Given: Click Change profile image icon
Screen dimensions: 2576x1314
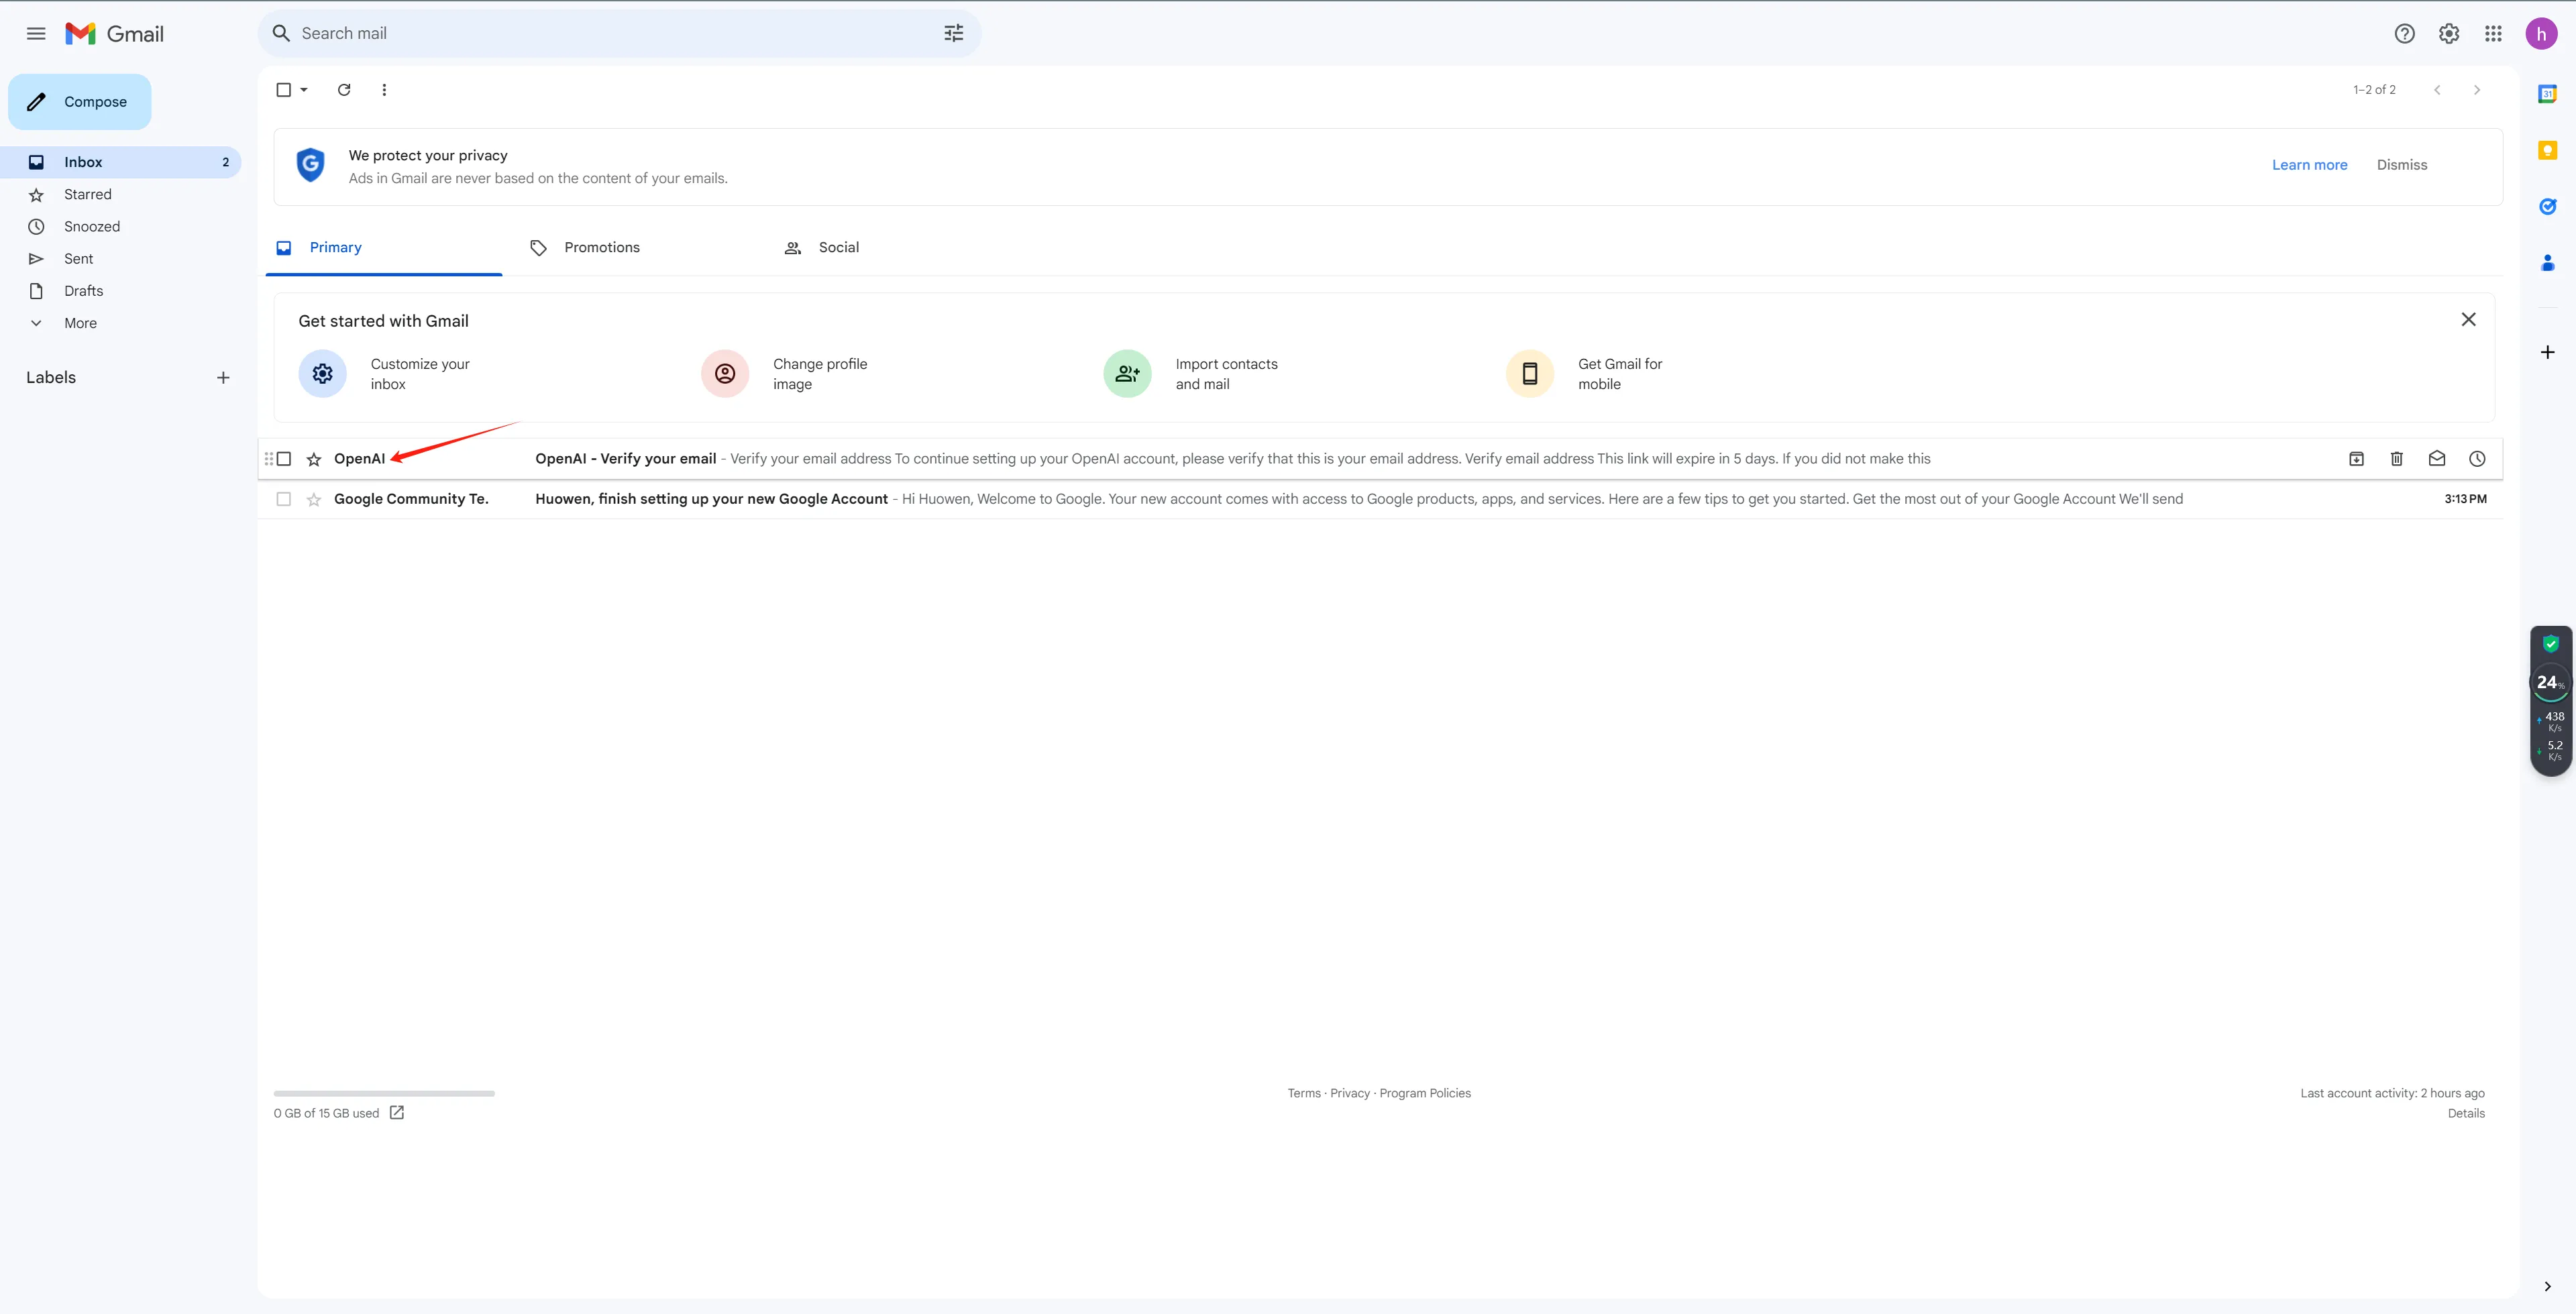Looking at the screenshot, I should (x=725, y=374).
